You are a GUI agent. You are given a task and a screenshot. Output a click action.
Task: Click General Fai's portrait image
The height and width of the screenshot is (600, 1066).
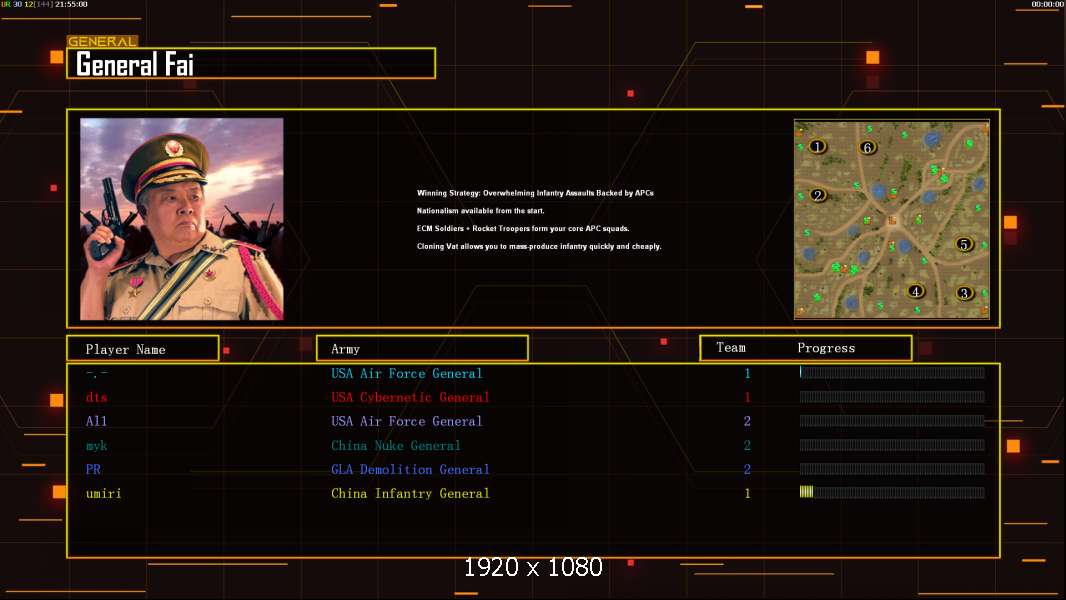pyautogui.click(x=182, y=219)
